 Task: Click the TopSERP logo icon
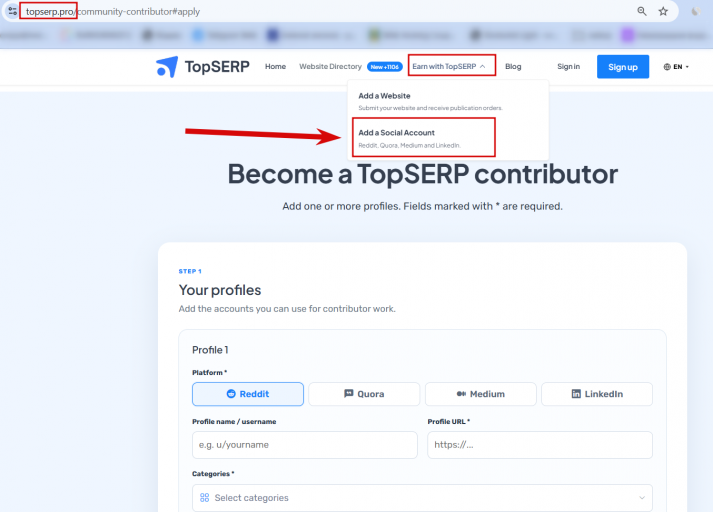coord(167,67)
